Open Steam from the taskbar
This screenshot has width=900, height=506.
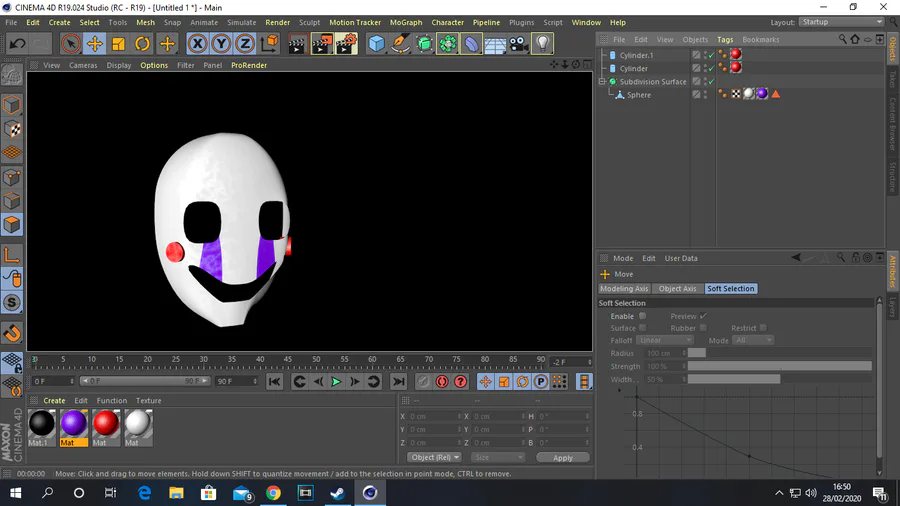[x=338, y=493]
